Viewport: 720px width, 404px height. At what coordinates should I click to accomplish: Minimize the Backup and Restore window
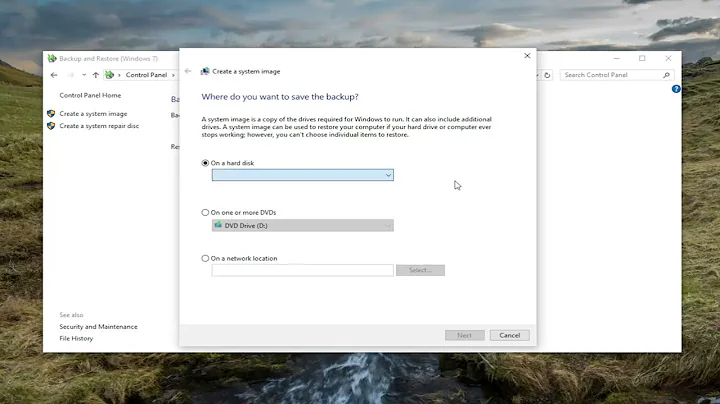pos(617,58)
